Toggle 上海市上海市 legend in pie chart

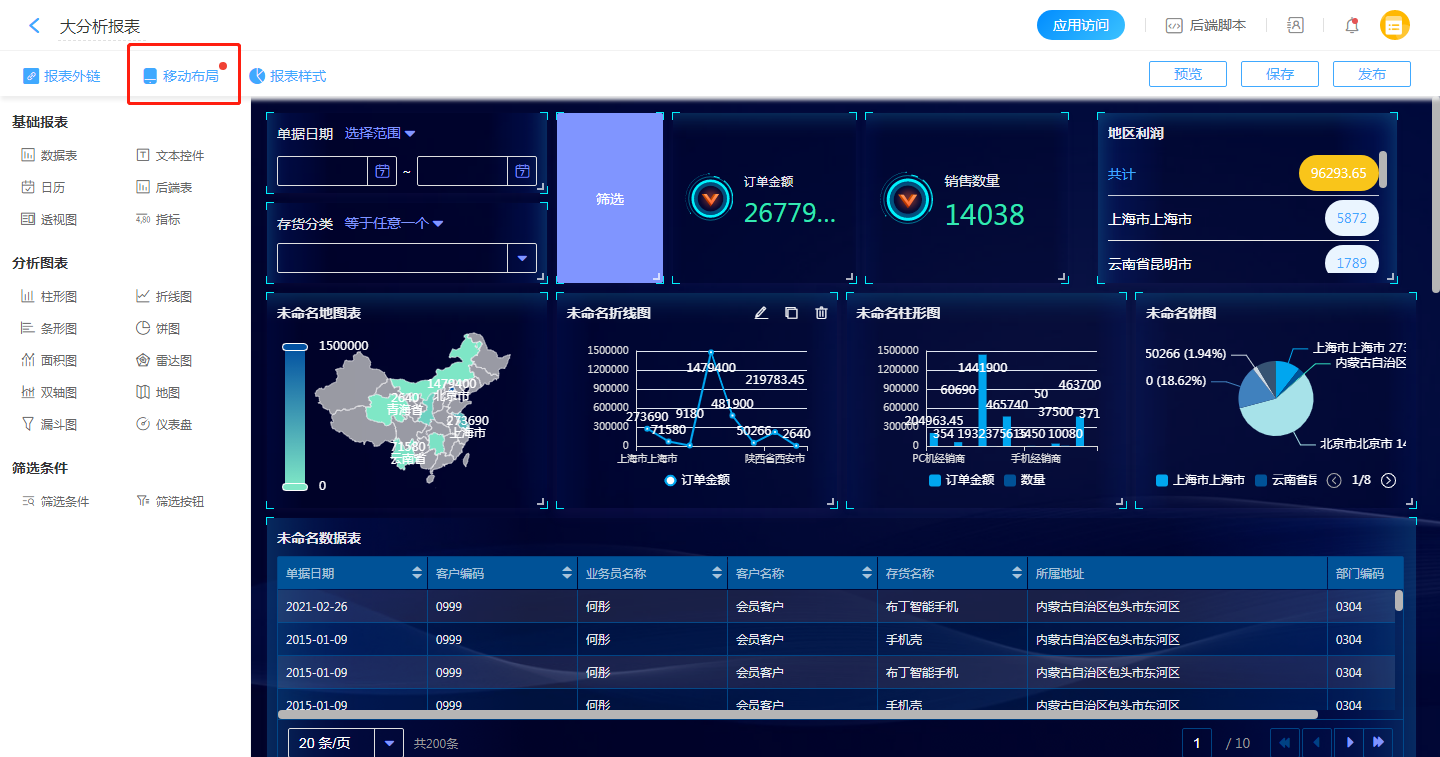tap(1200, 480)
